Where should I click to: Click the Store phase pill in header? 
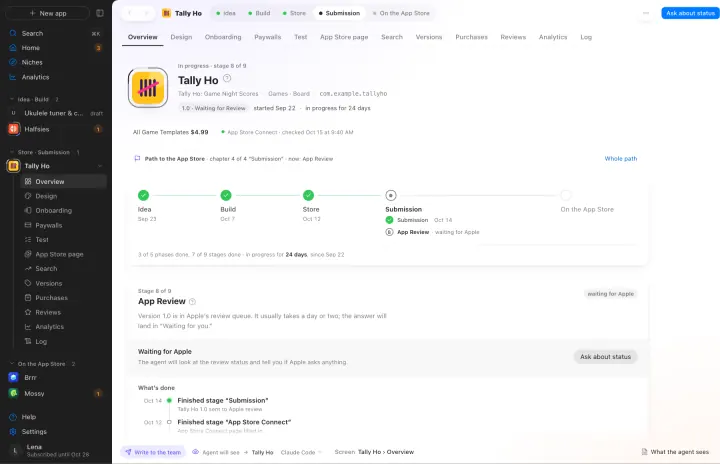coord(294,13)
